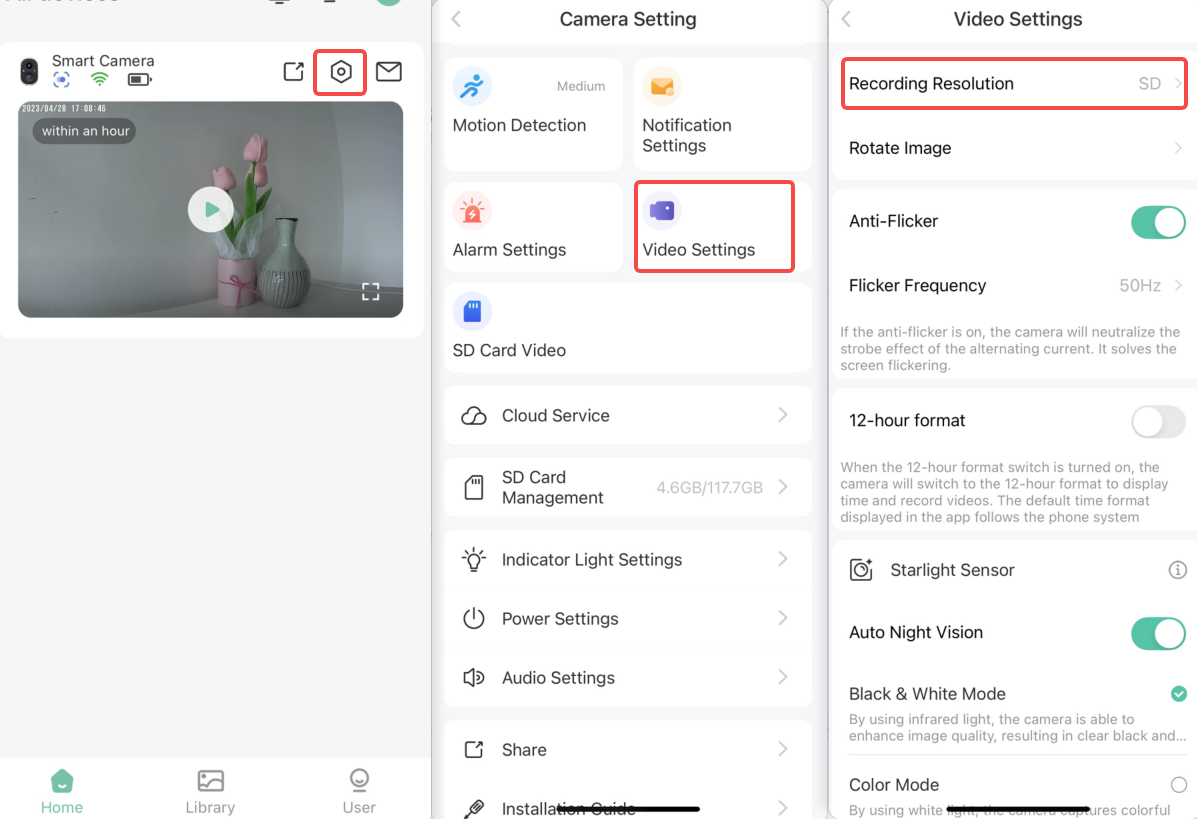Tap the motion tracking icon under Smart Camera

tap(61, 79)
